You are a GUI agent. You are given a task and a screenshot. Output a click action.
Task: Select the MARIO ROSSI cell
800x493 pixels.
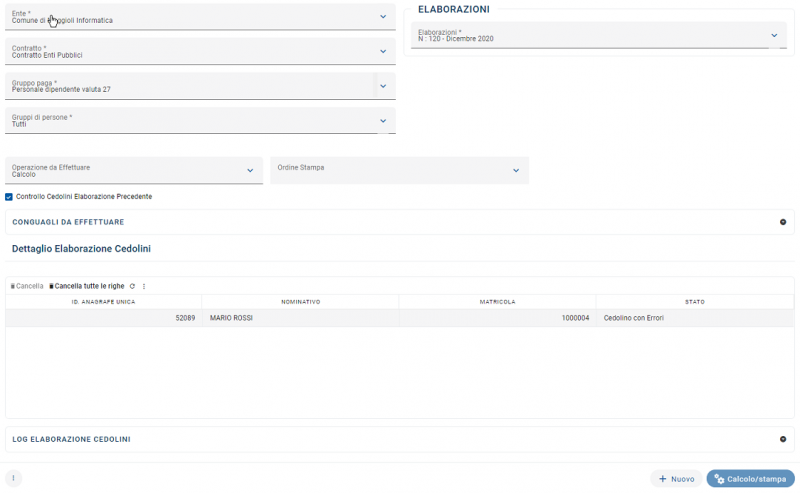[301, 318]
